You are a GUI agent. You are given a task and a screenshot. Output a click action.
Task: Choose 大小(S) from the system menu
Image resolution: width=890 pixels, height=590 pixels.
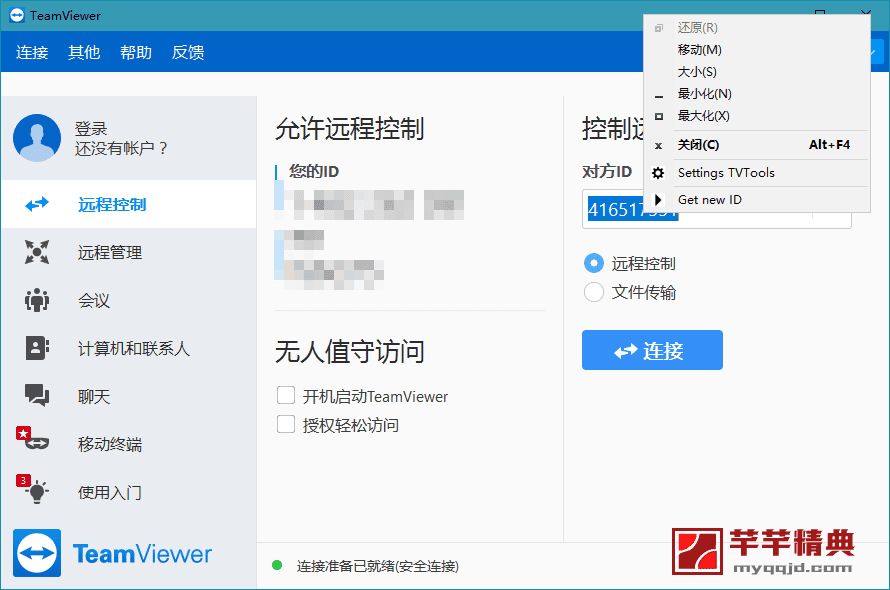757,72
